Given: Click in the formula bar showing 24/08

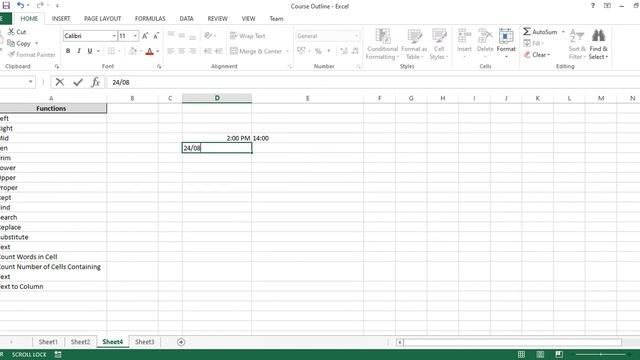Looking at the screenshot, I should [373, 82].
